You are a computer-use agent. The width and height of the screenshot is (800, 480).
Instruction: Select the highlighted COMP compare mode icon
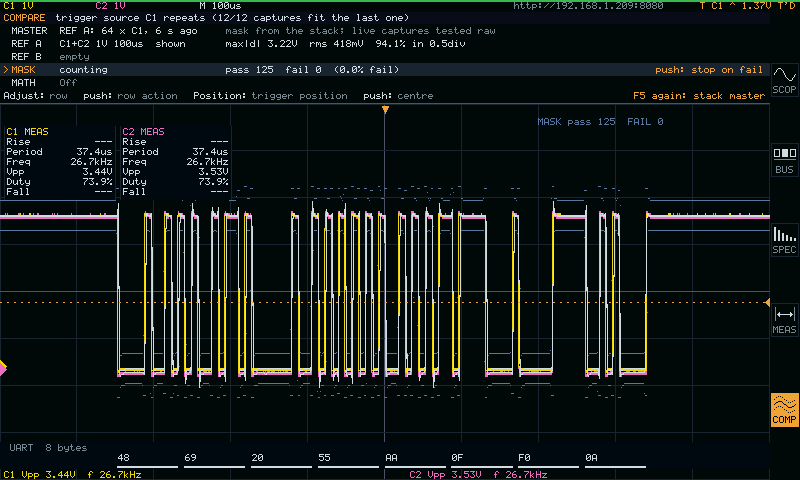(x=784, y=410)
